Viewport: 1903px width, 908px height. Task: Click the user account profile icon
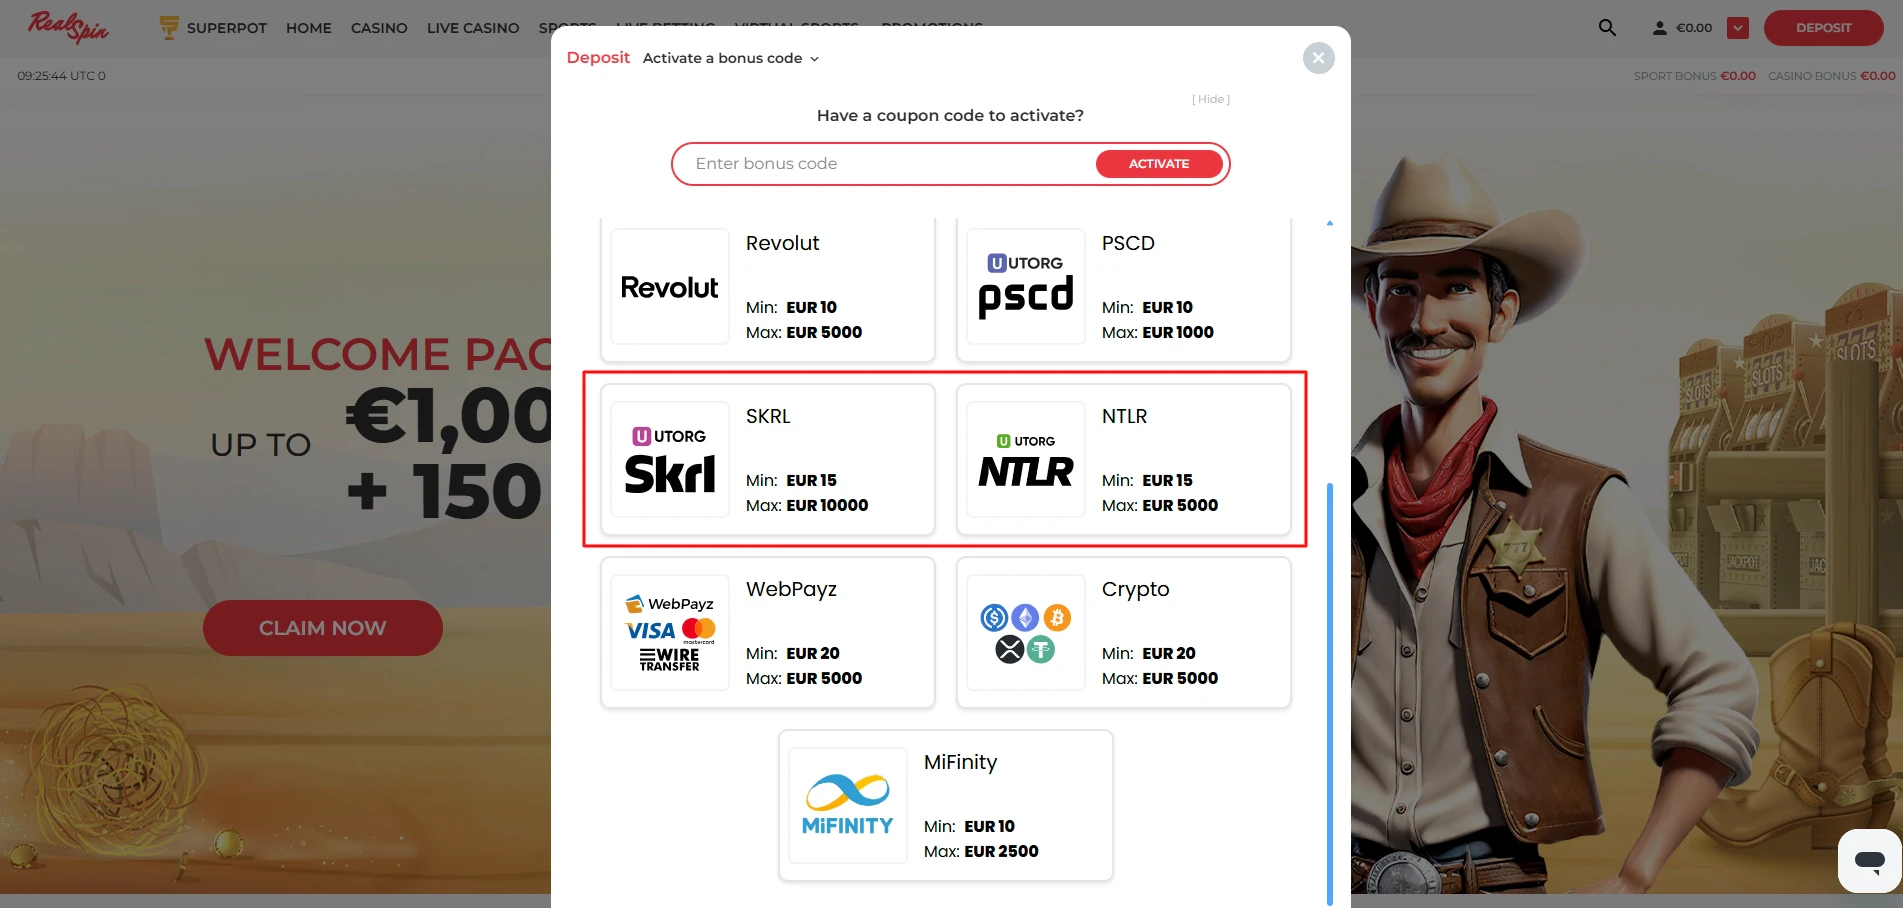[1659, 28]
